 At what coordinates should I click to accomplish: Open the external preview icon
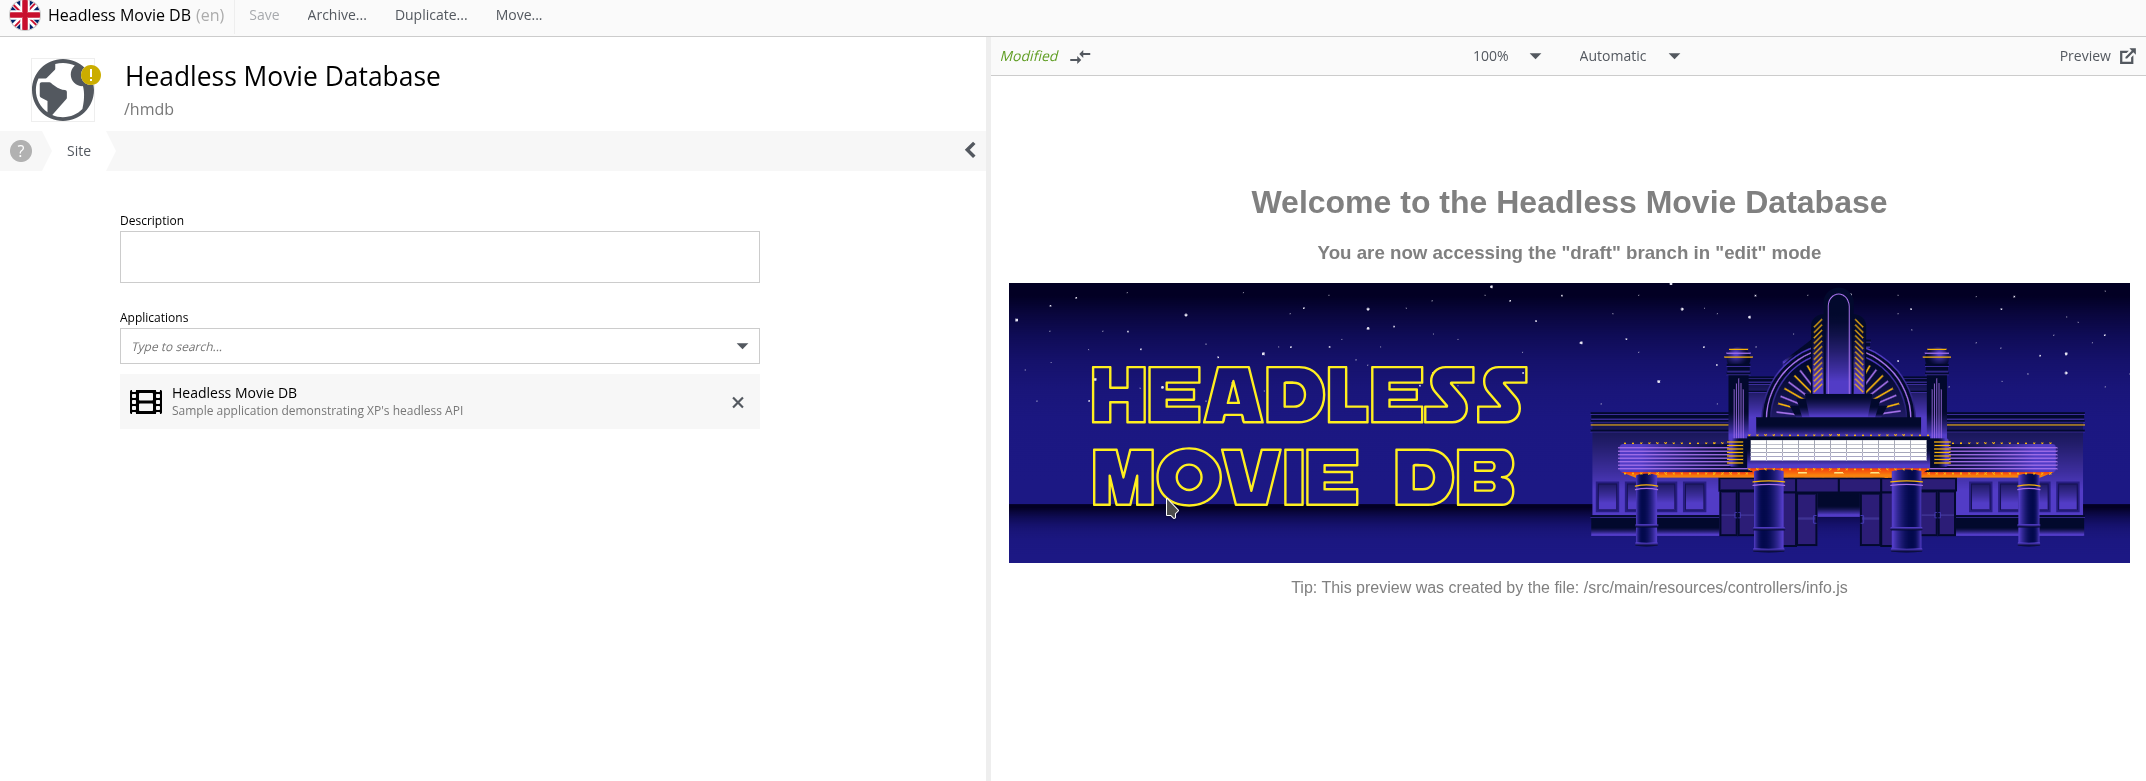point(2127,56)
